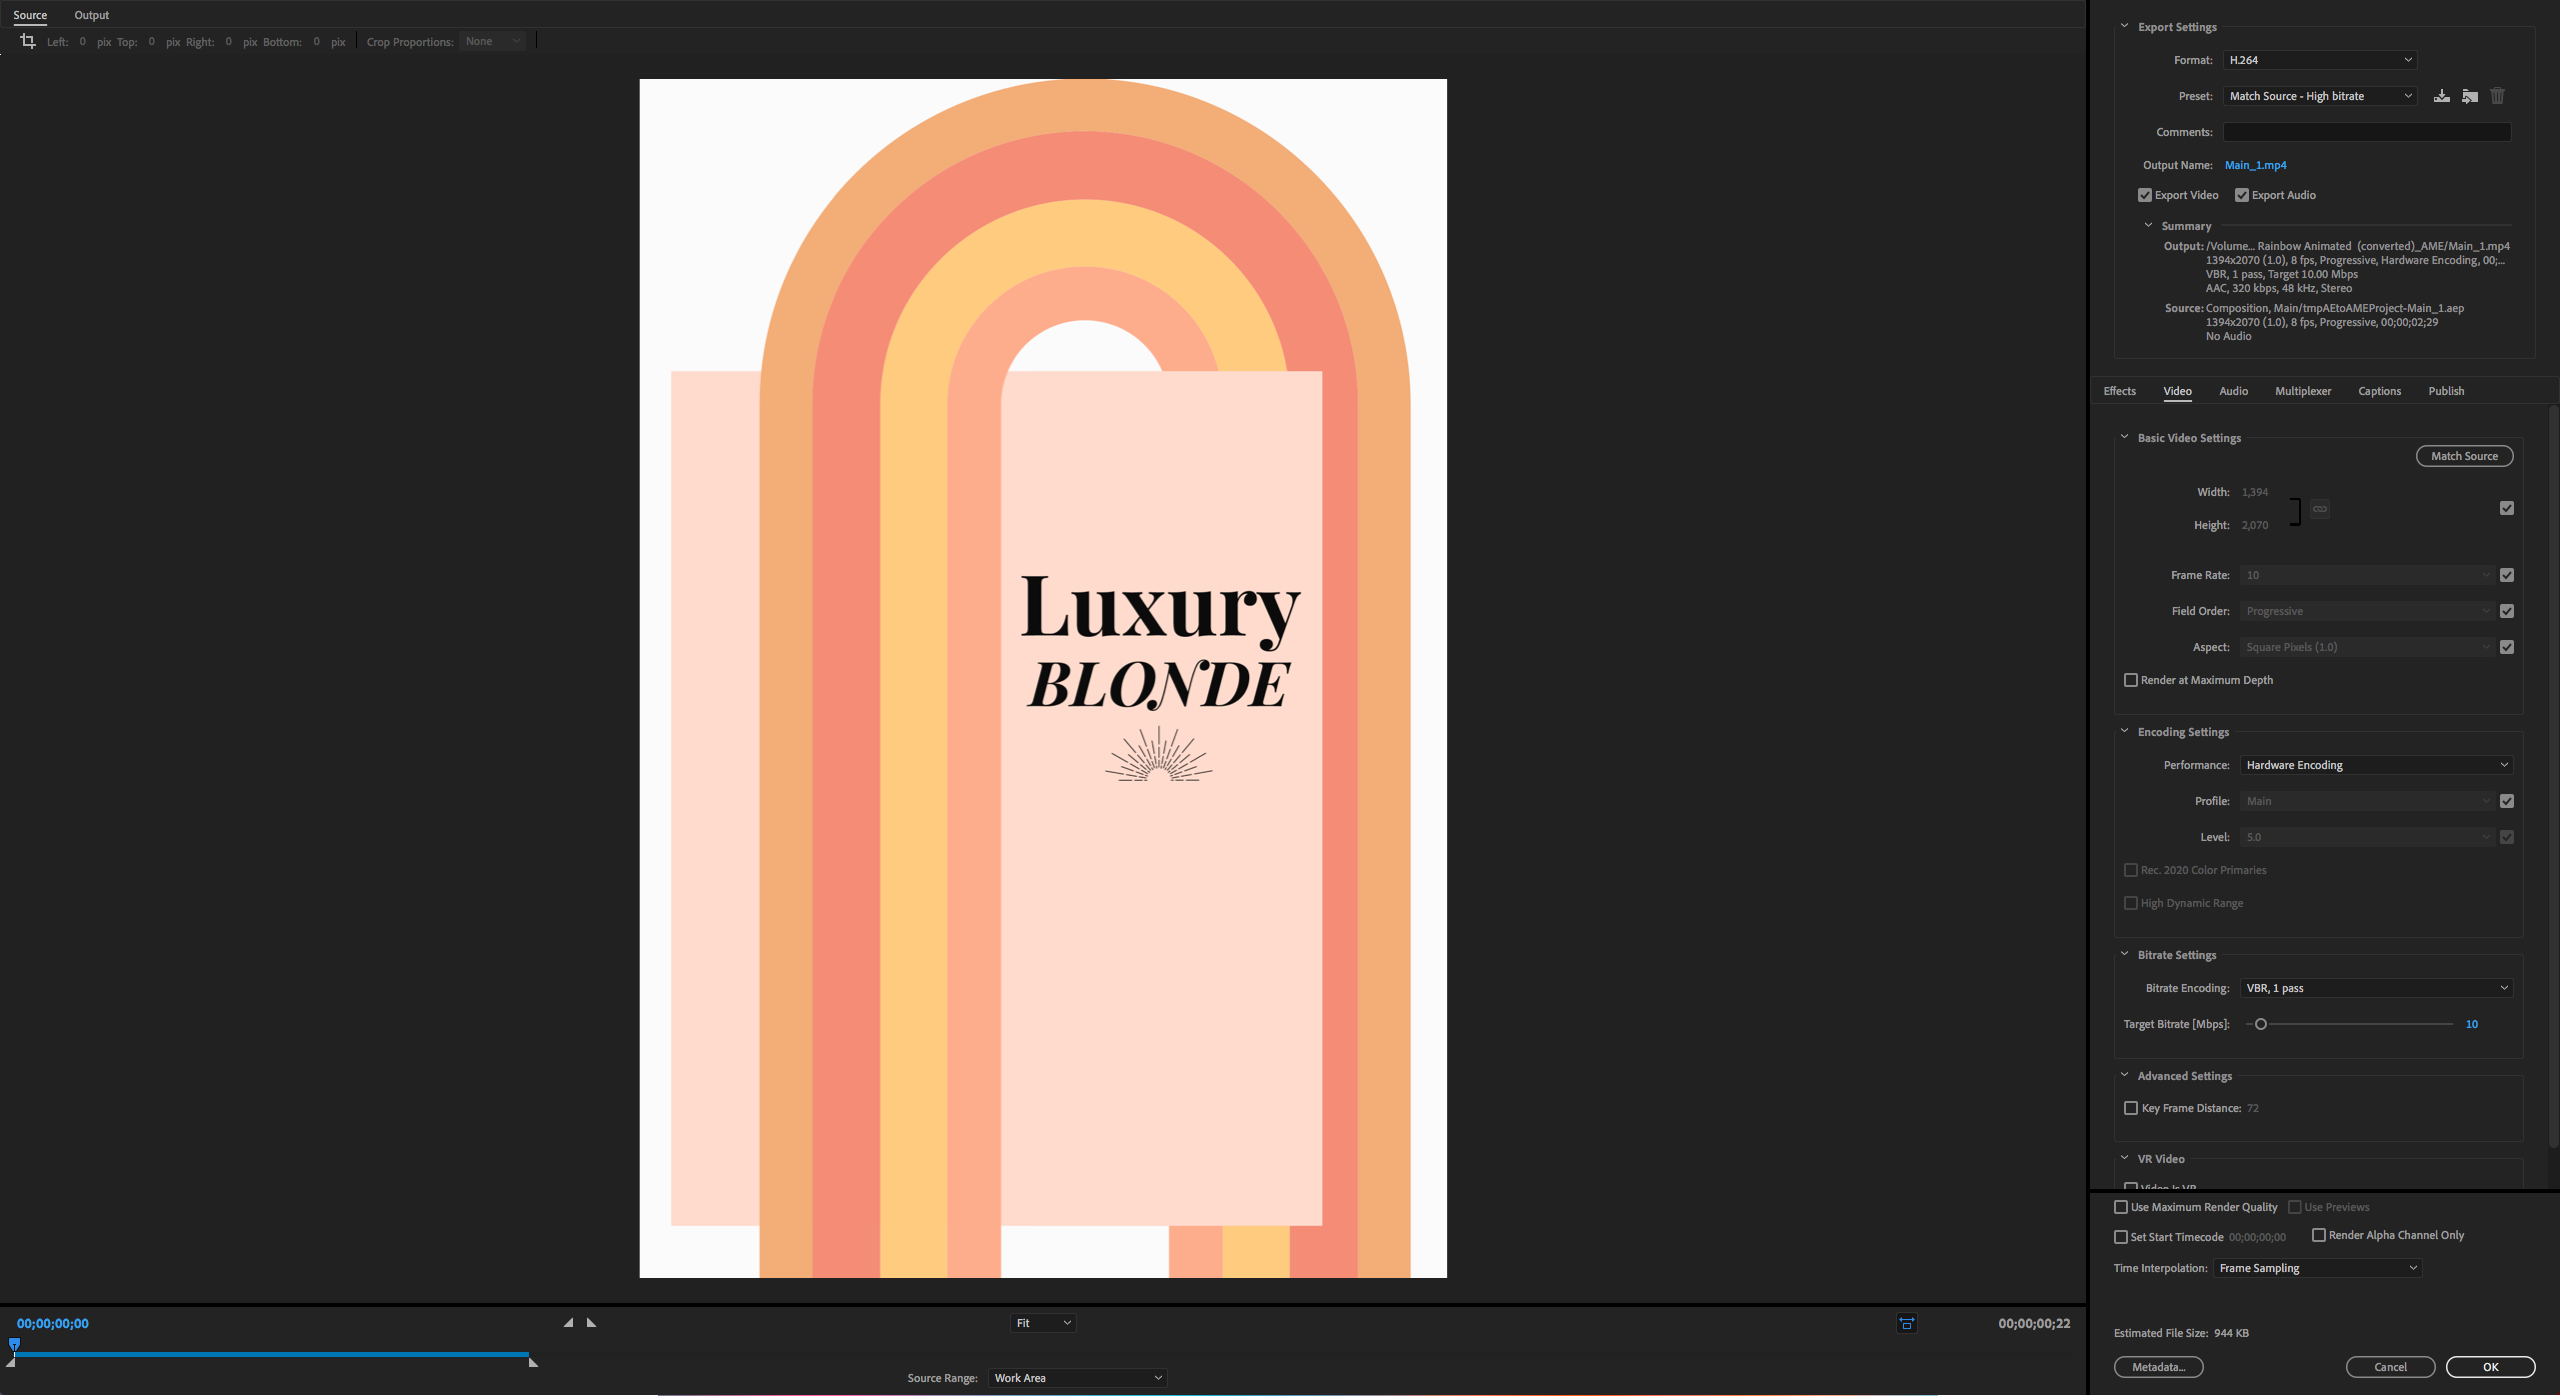Open the Fit zoom level dropdown
Viewport: 2560px width, 1396px height.
coord(1043,1323)
